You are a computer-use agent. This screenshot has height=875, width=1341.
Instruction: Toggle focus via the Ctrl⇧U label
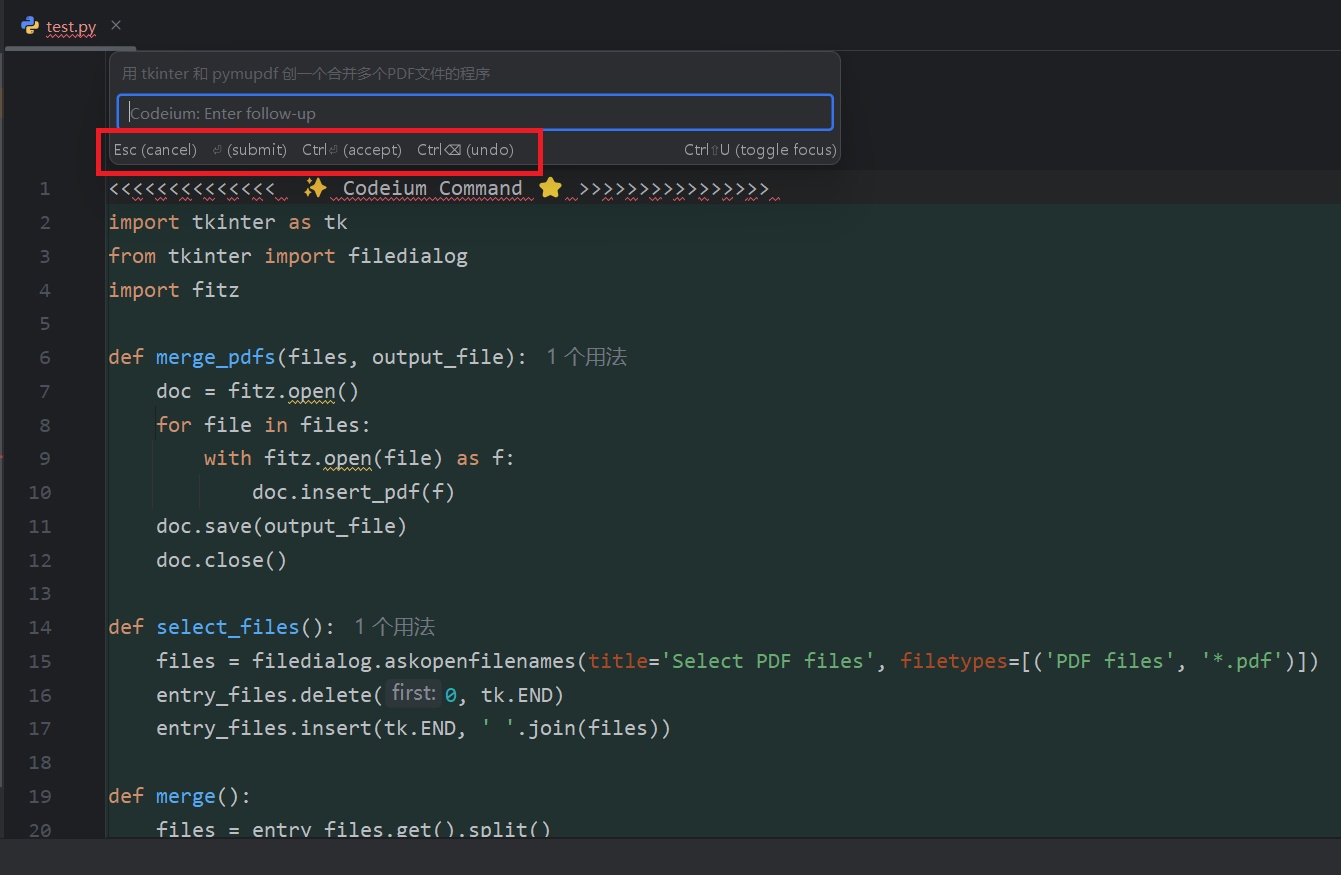point(761,149)
